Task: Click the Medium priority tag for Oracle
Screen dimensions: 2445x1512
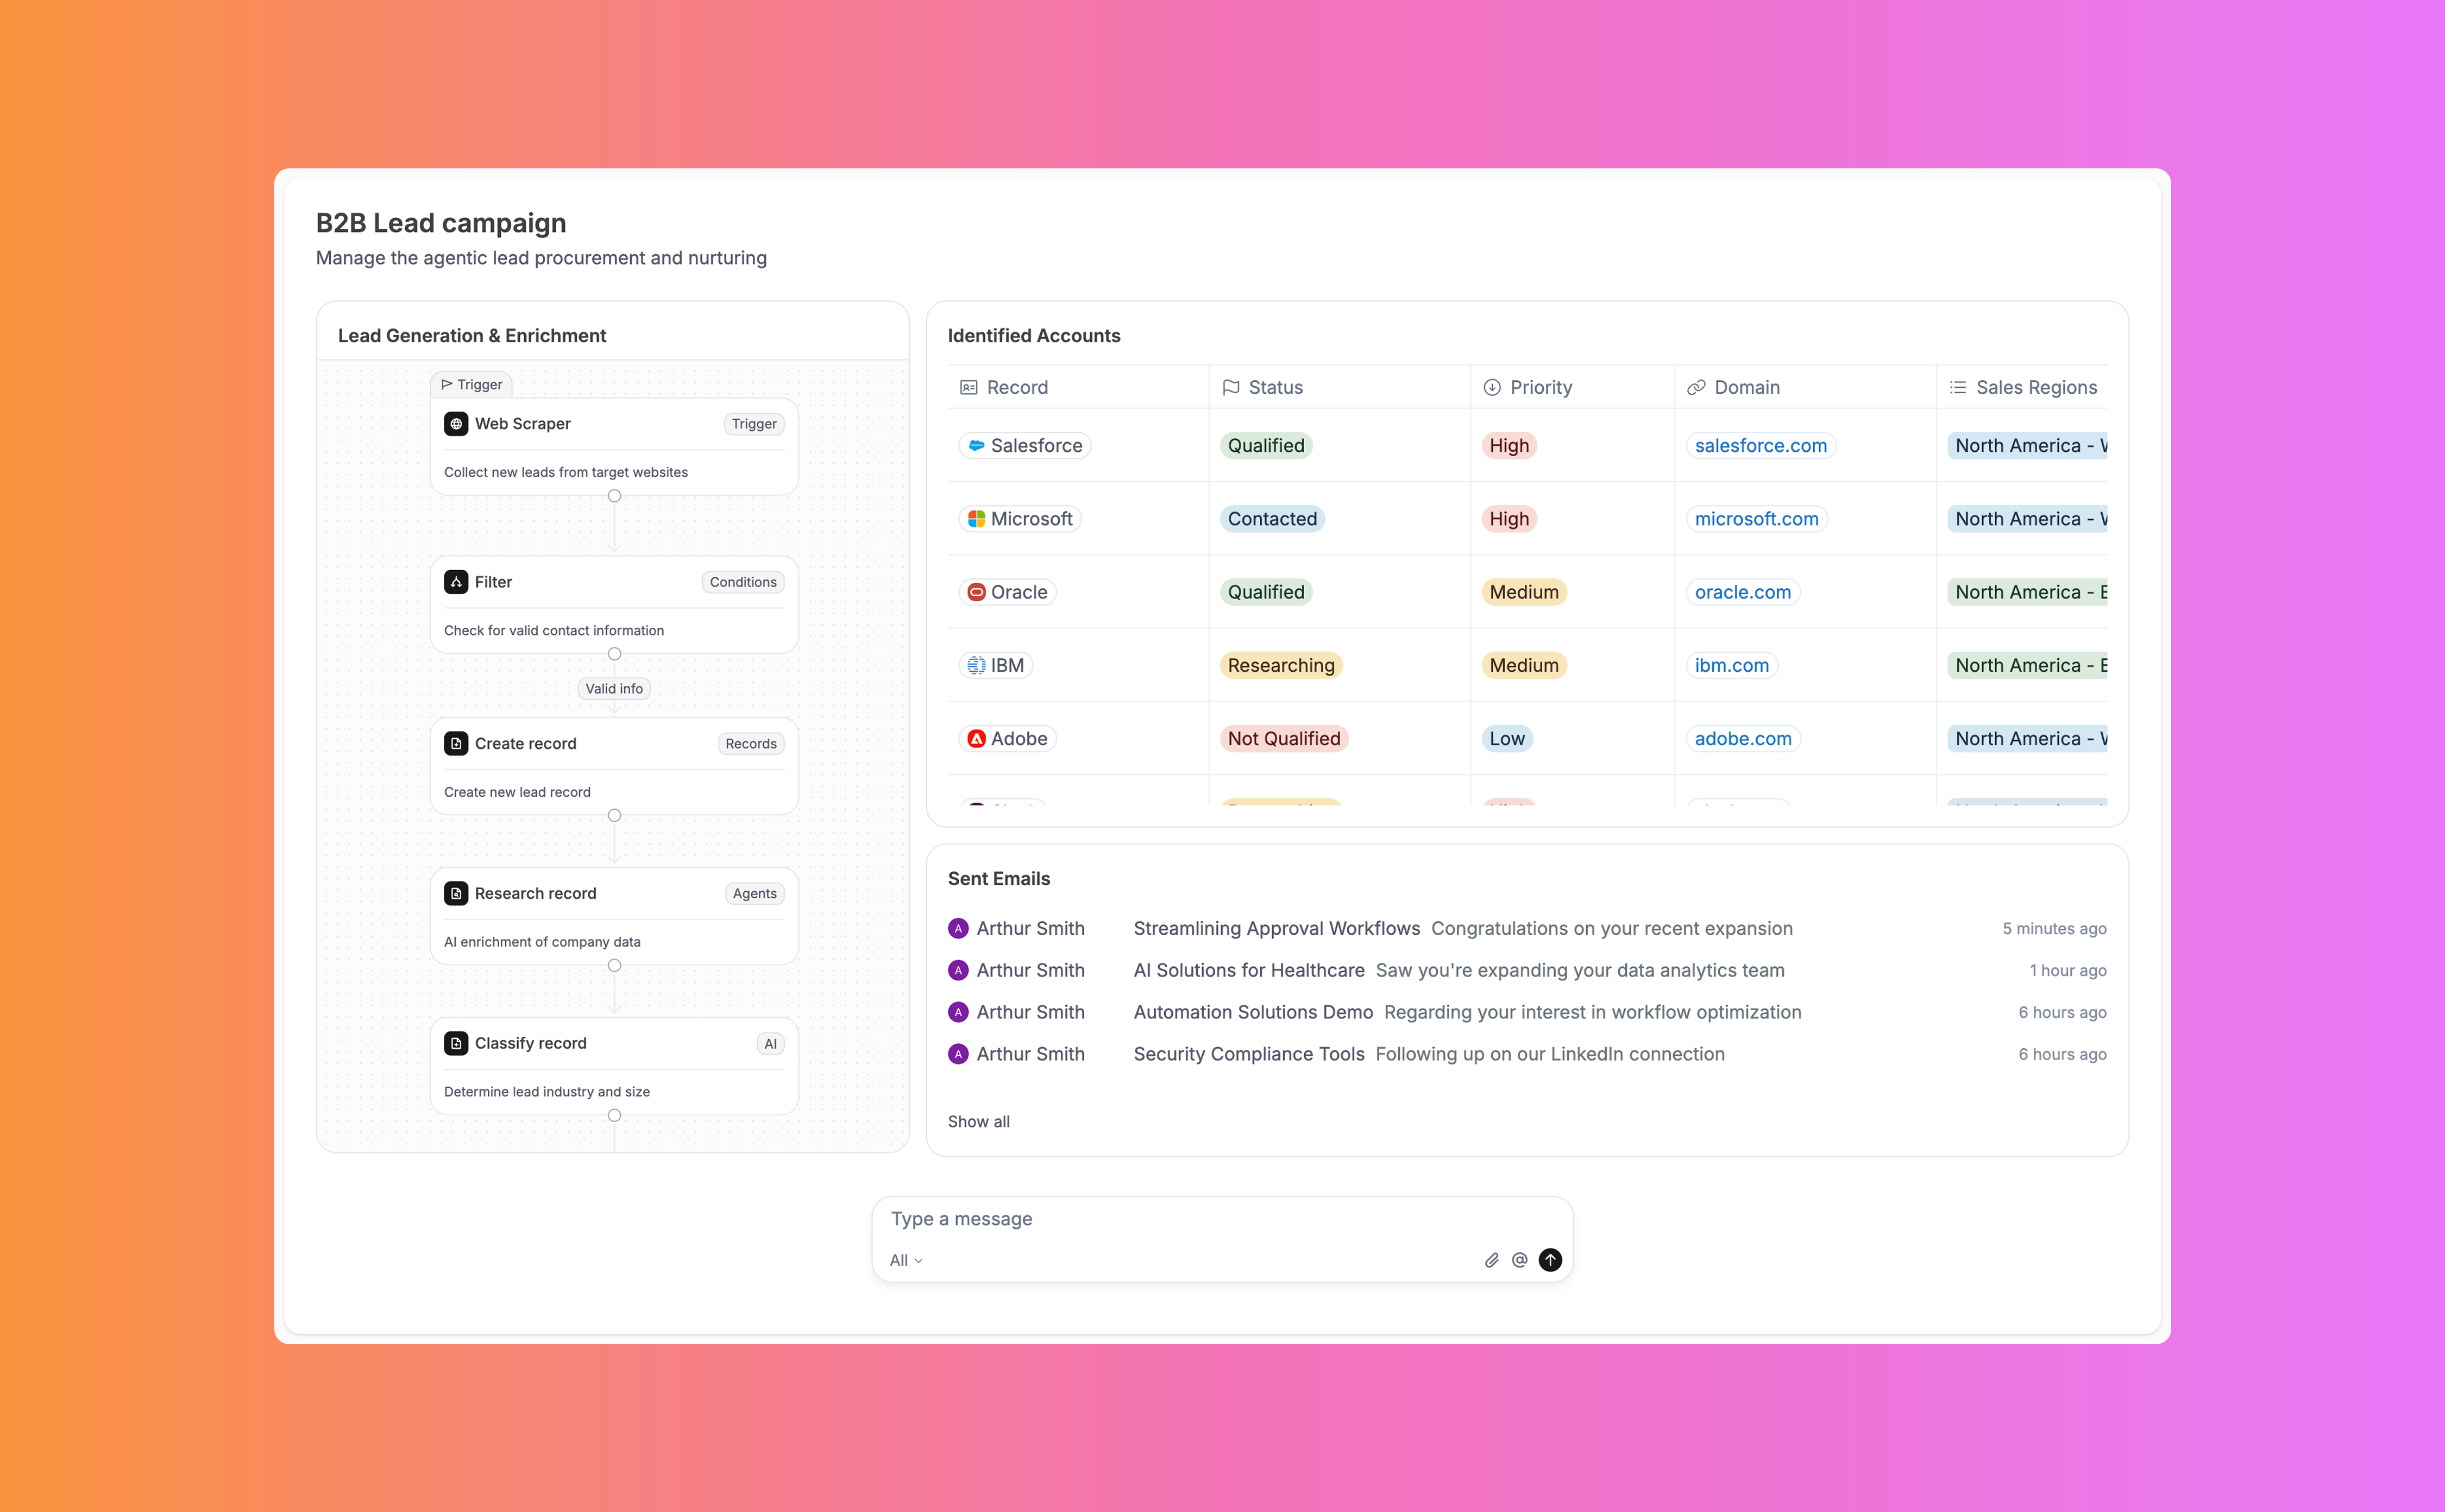Action: click(x=1524, y=592)
